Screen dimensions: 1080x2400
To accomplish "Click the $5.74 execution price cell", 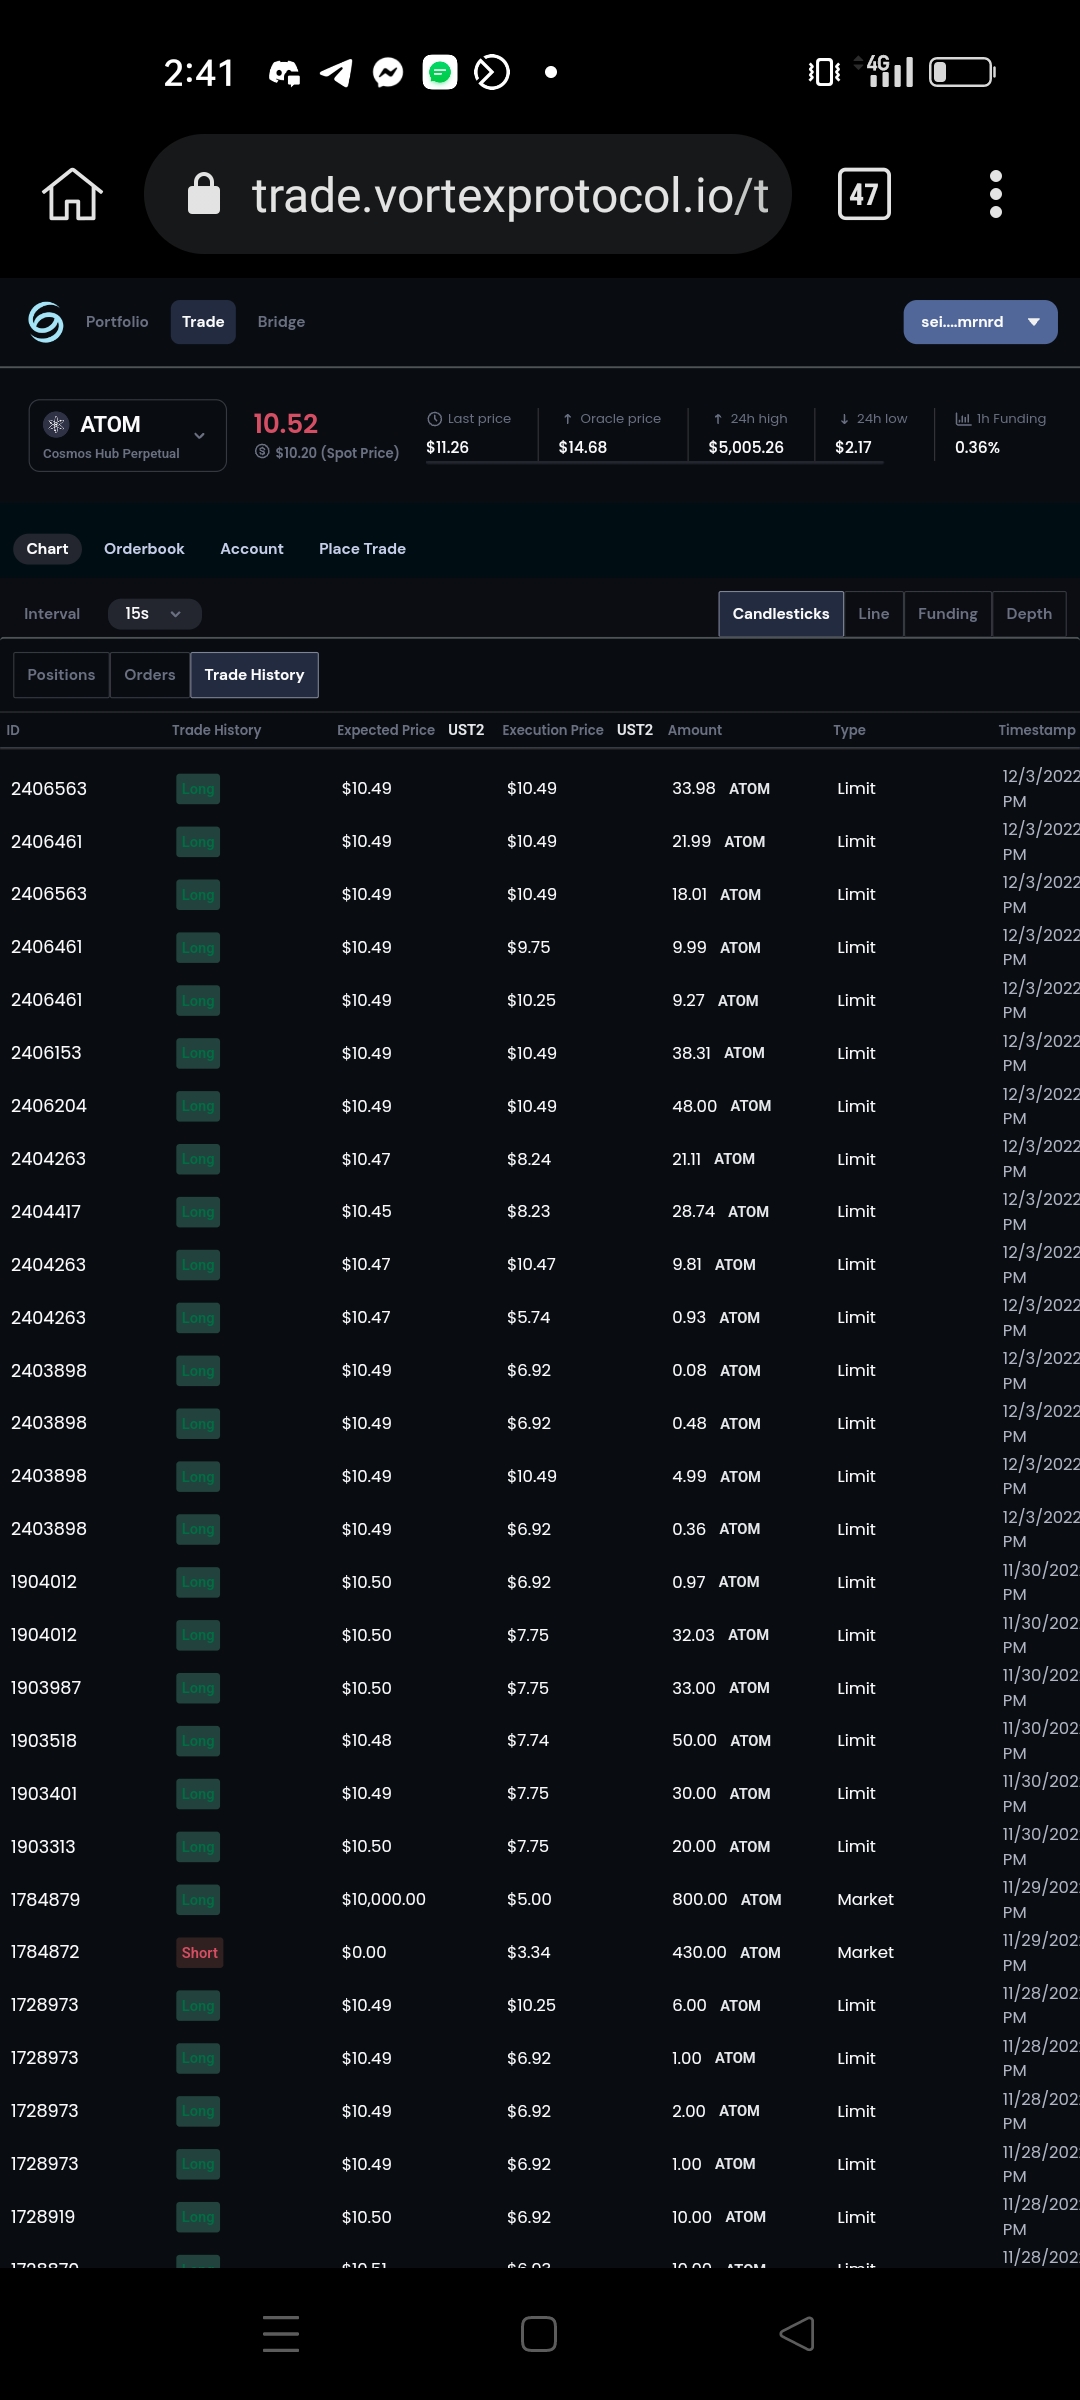I will (x=529, y=1317).
